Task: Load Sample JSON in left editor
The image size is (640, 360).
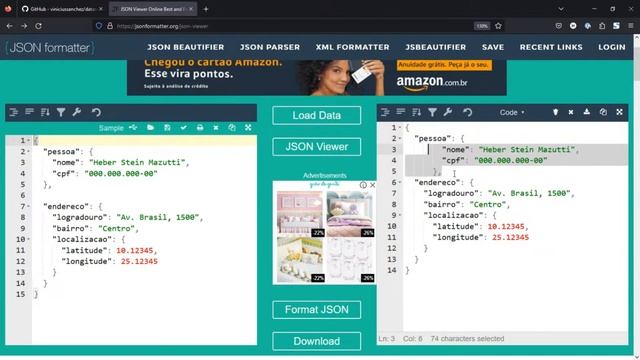Action: point(111,128)
